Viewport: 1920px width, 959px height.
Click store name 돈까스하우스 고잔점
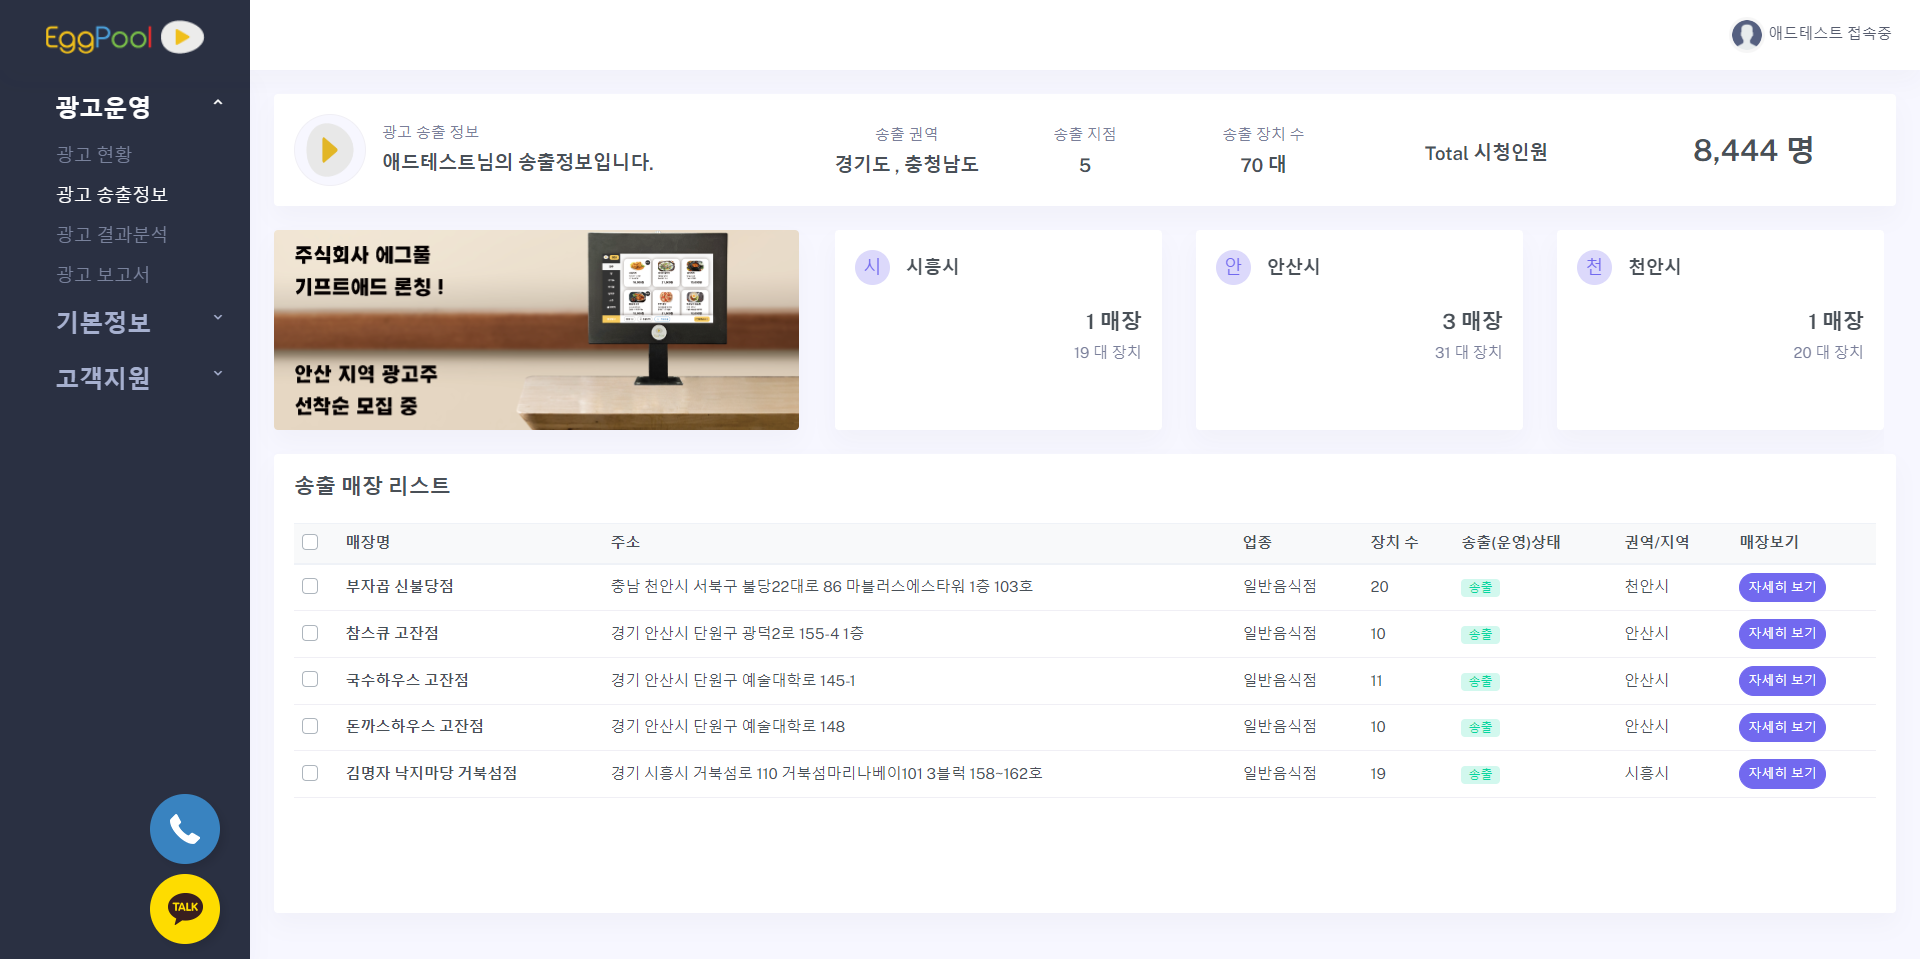[x=415, y=726]
